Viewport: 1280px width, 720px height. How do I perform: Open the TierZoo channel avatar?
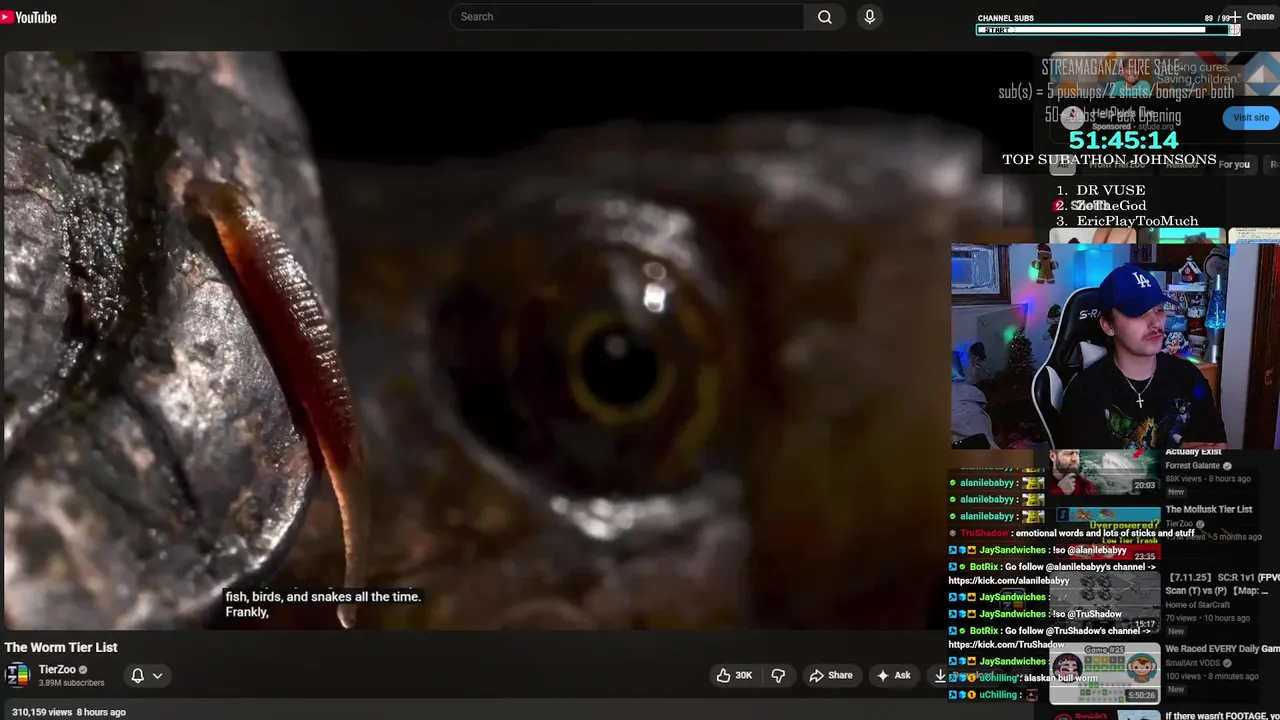pyautogui.click(x=17, y=675)
